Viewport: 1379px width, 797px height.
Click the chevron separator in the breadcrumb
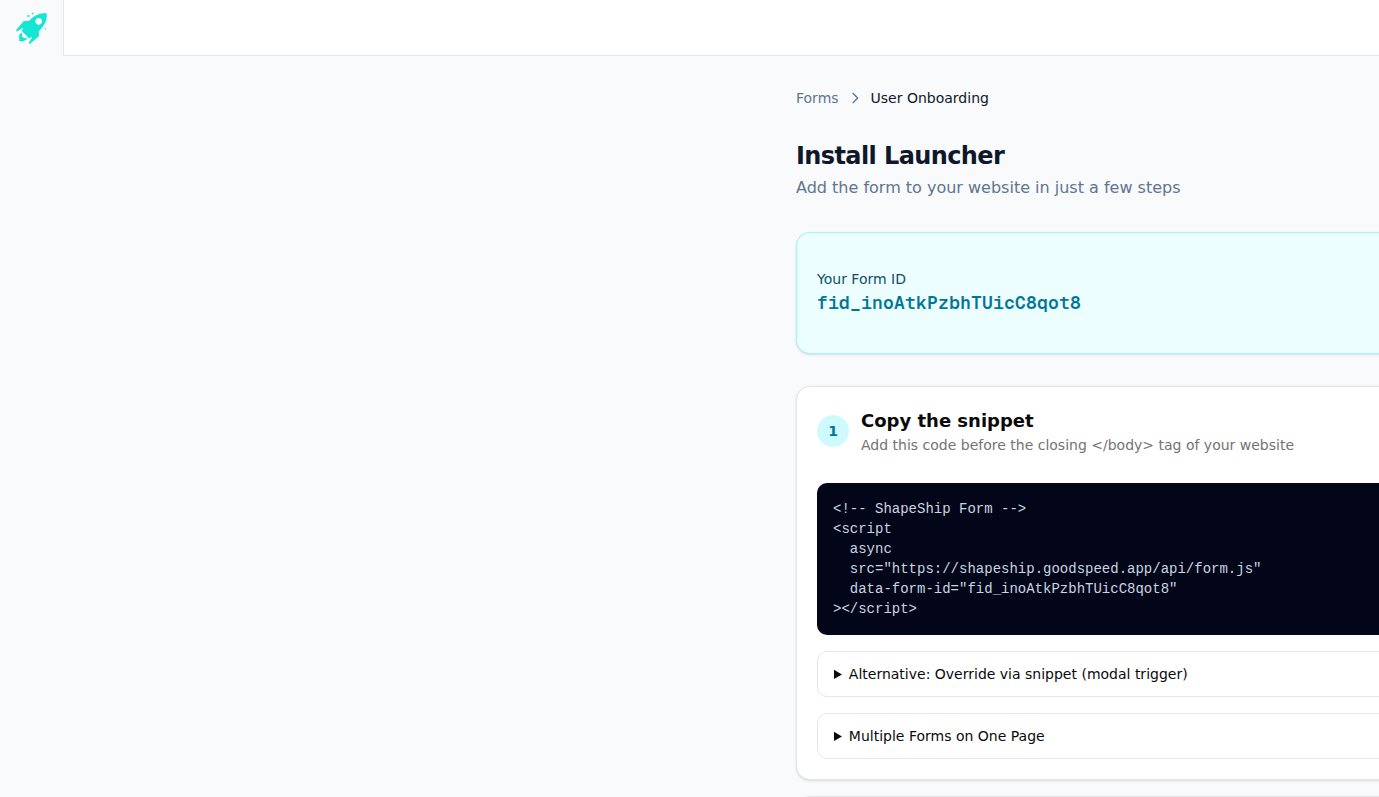pyautogui.click(x=854, y=98)
